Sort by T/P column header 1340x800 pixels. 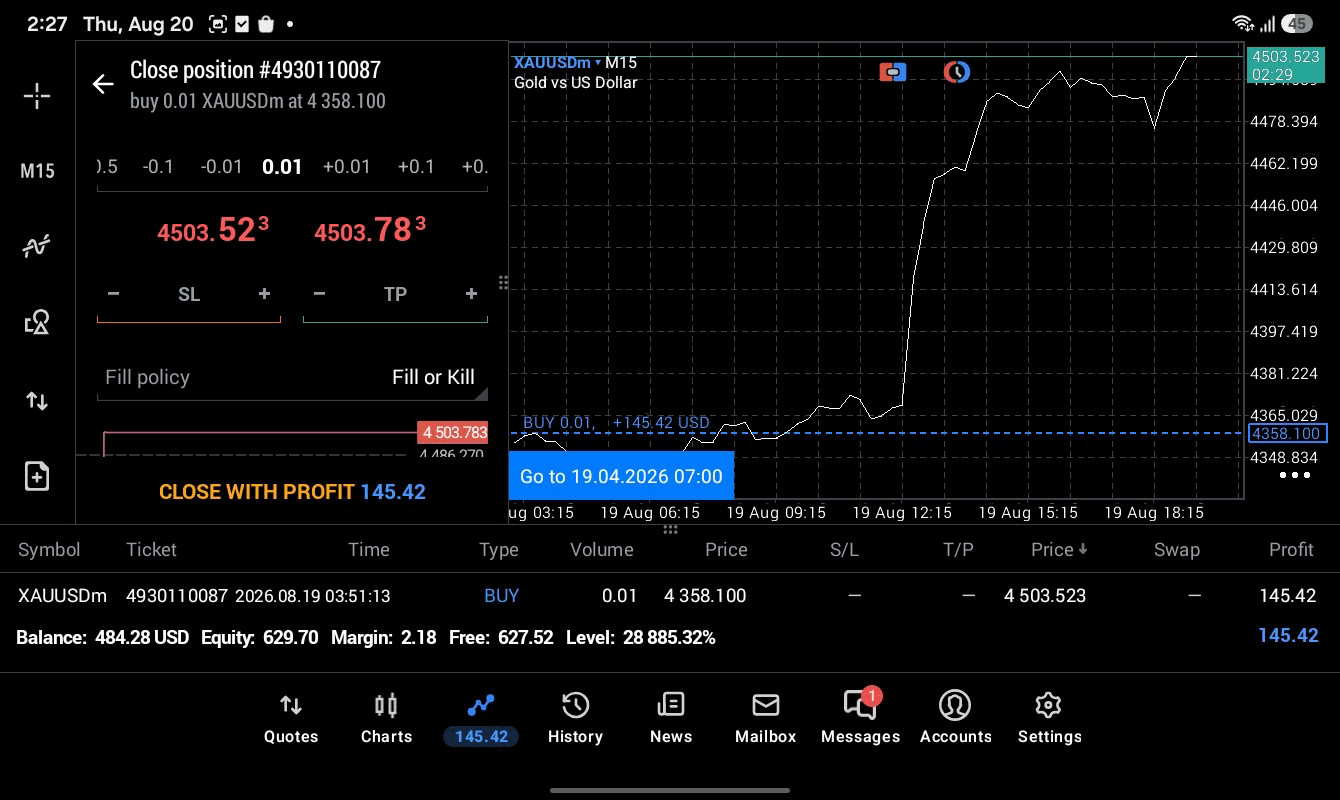pyautogui.click(x=958, y=550)
